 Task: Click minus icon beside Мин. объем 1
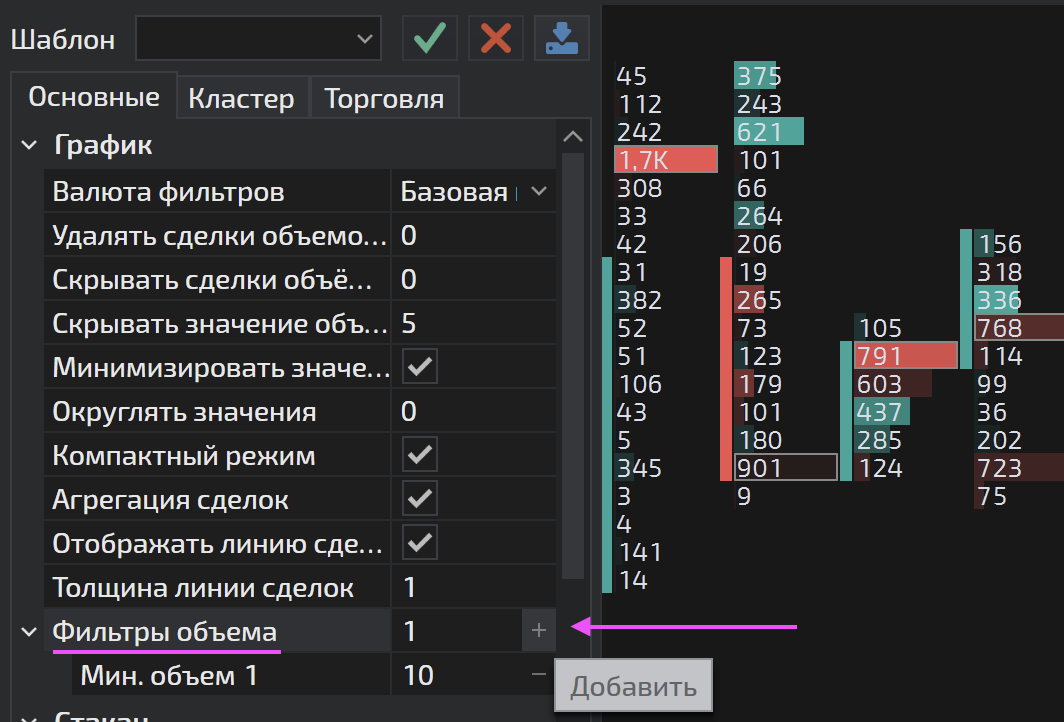539,675
